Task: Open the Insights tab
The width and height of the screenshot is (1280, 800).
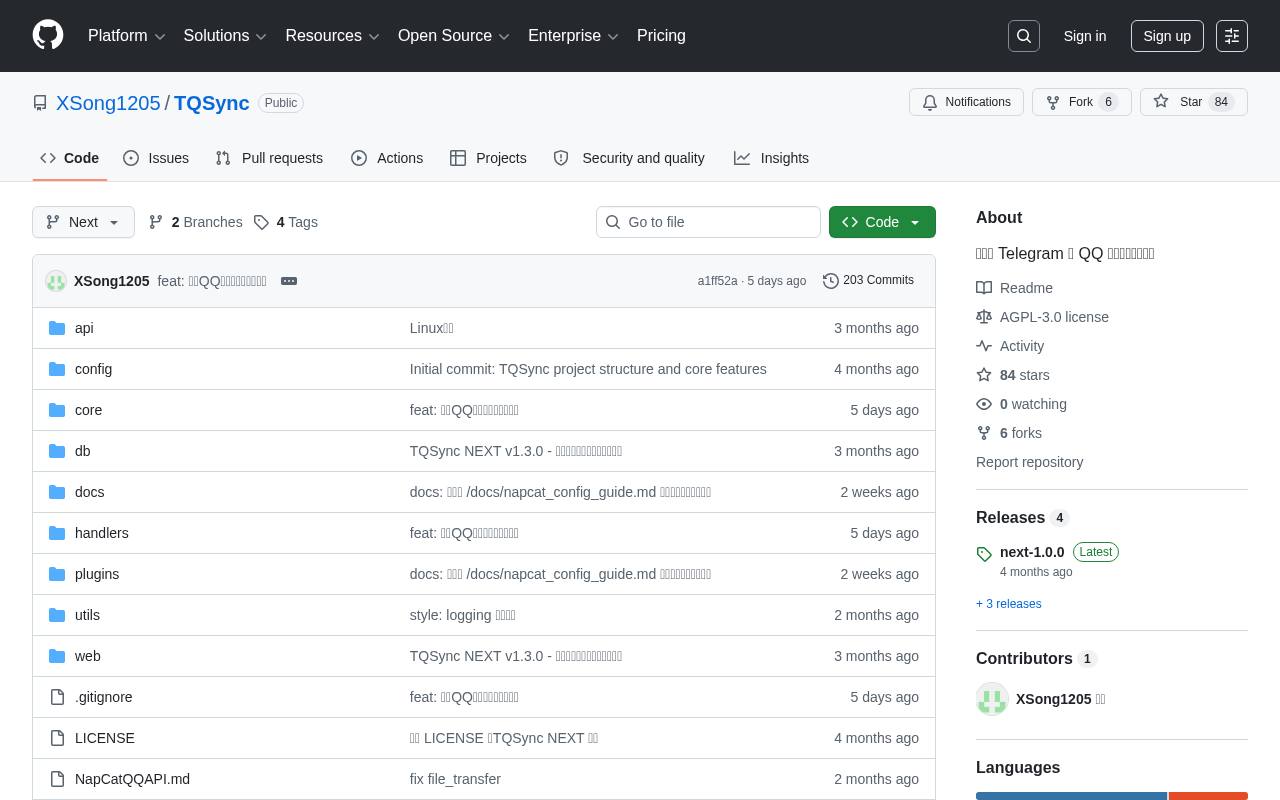Action: [x=771, y=158]
